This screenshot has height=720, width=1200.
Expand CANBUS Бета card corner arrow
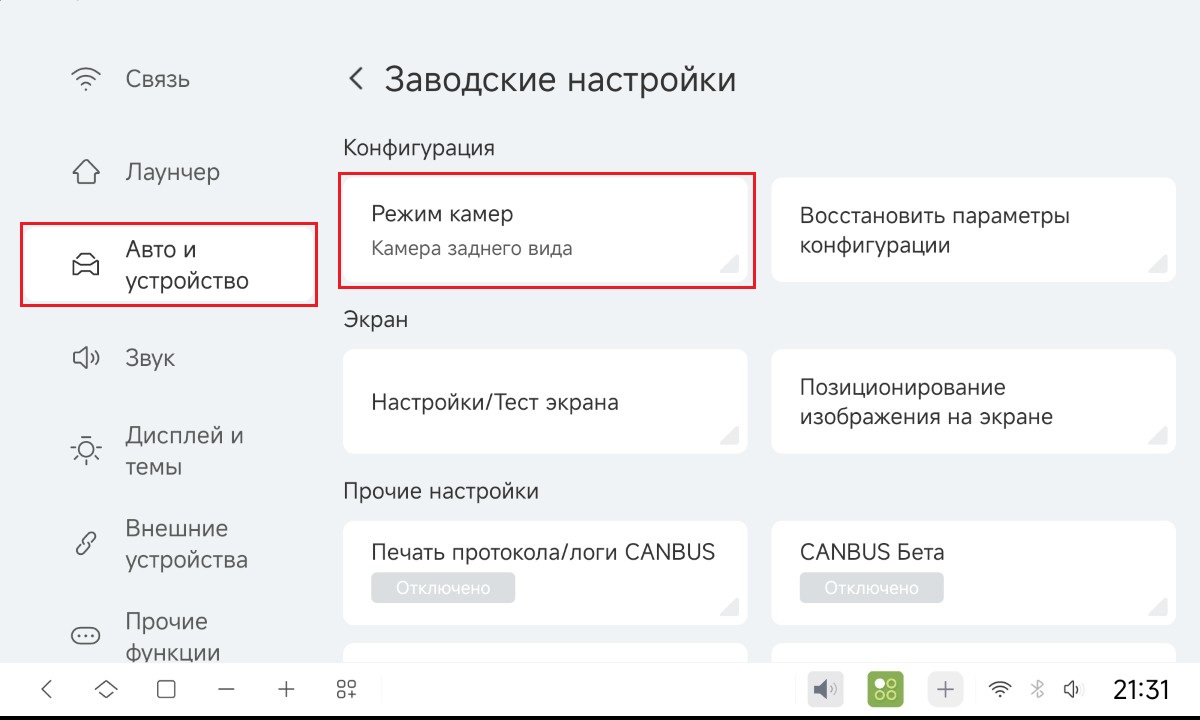coord(1158,606)
